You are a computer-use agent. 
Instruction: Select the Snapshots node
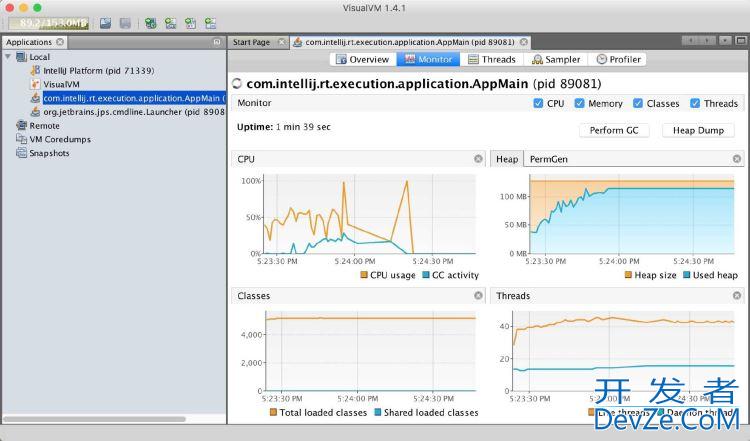tap(49, 153)
